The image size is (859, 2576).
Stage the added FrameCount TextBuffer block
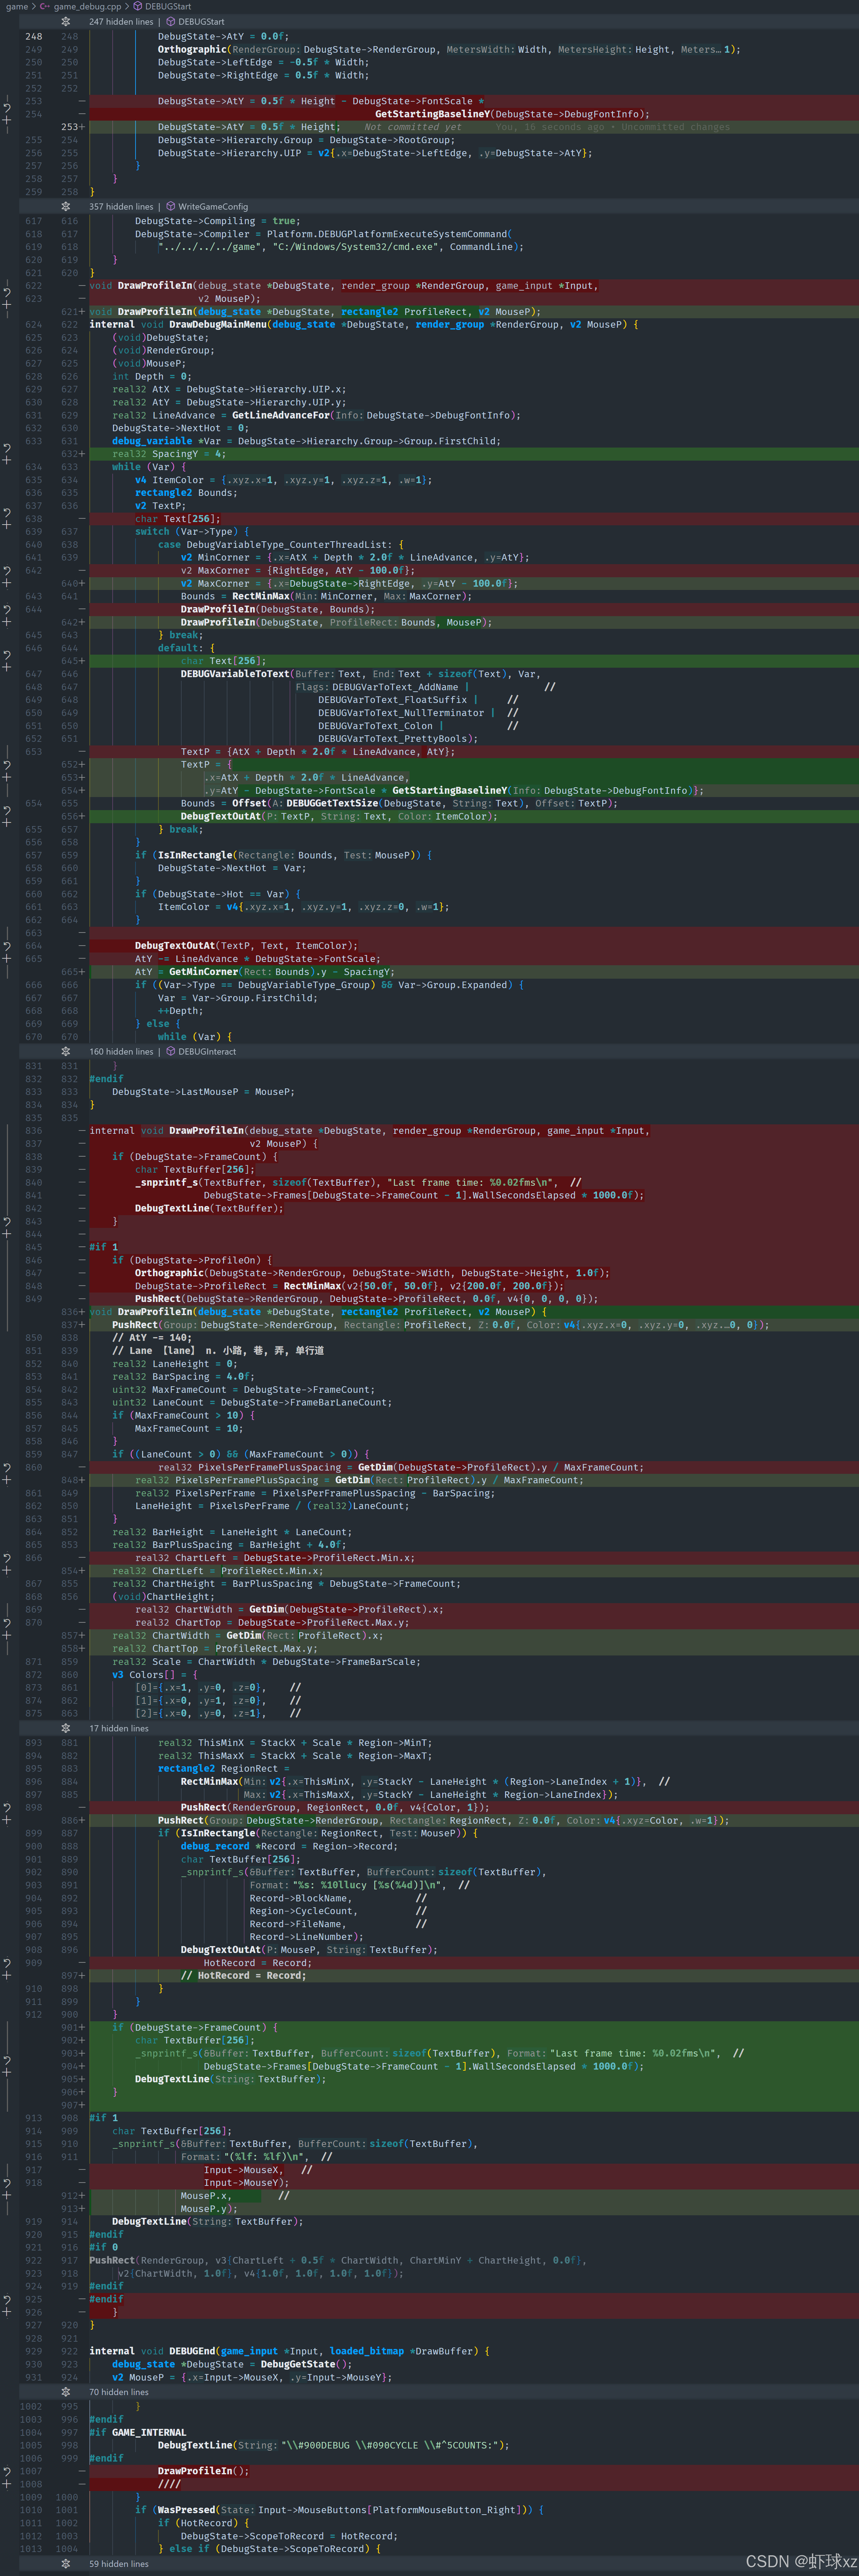6,2072
